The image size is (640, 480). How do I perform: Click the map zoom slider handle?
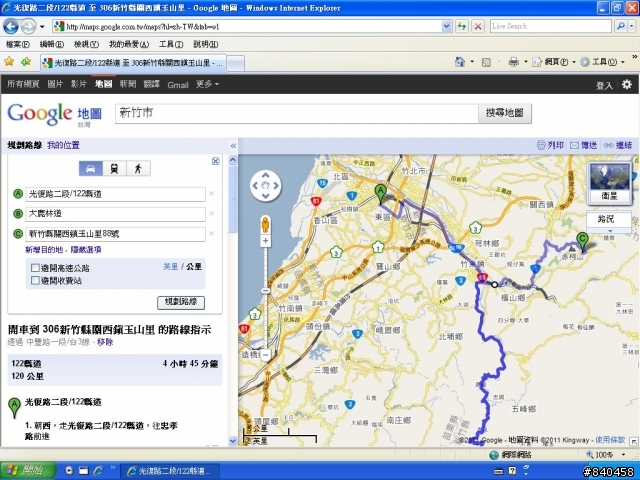pos(265,291)
